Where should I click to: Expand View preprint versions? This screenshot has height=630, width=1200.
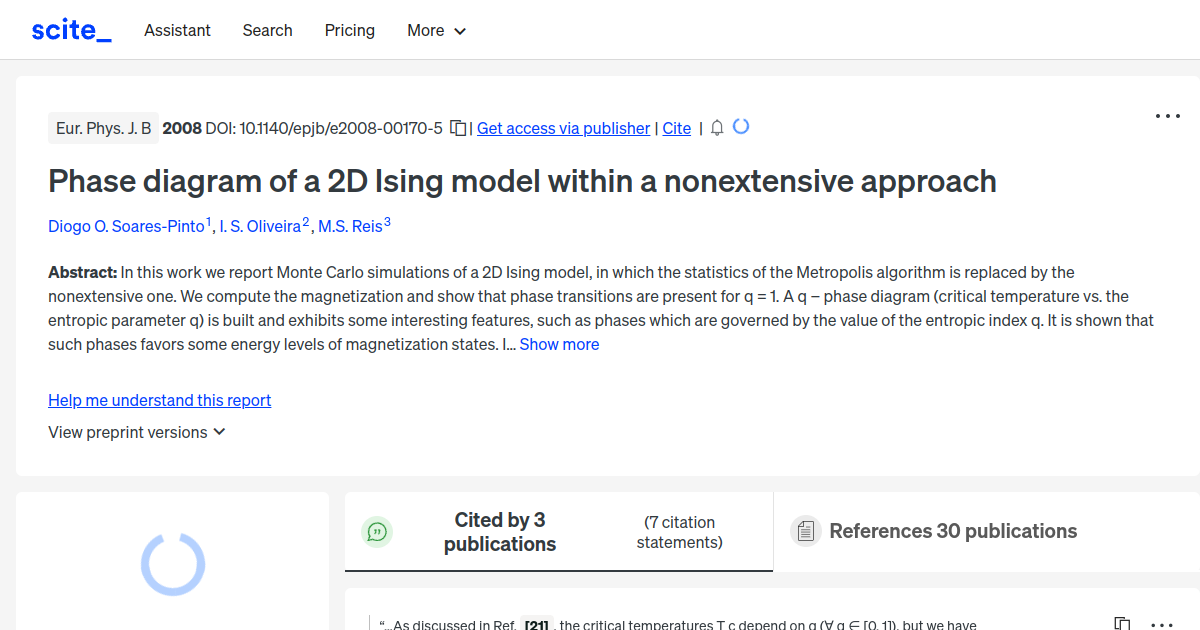(137, 432)
